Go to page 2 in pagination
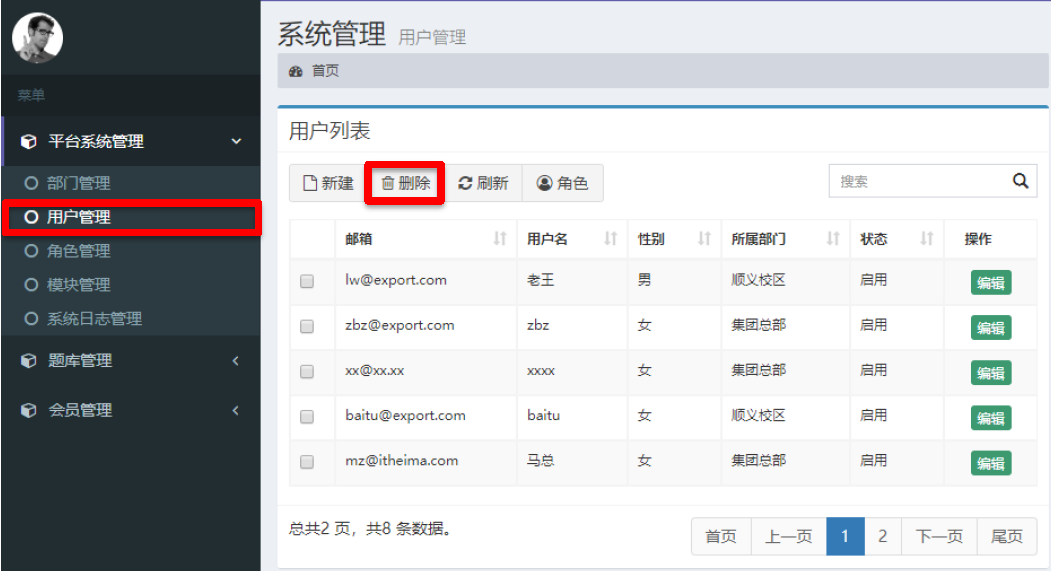This screenshot has height=571, width=1051. pos(882,537)
